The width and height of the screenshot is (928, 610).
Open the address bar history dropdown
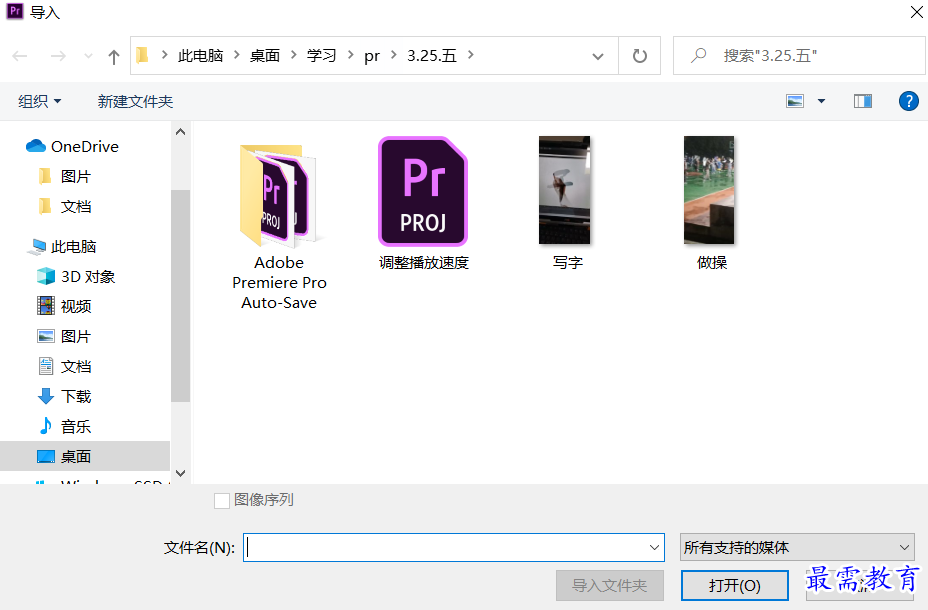pyautogui.click(x=598, y=56)
